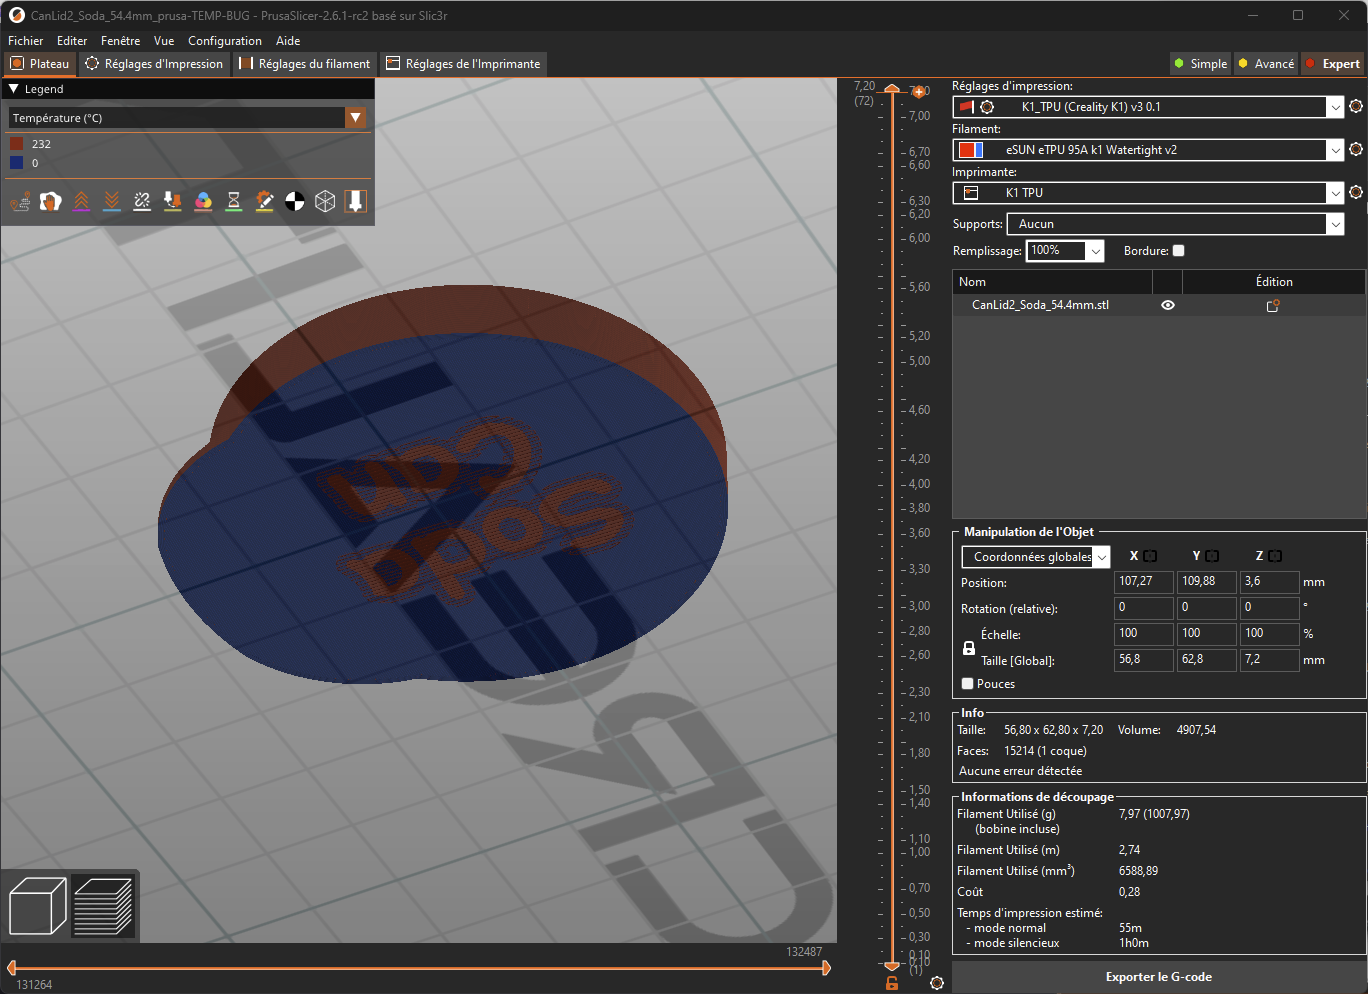Image resolution: width=1368 pixels, height=994 pixels.
Task: Expand the Température legend dropdown
Action: (356, 117)
